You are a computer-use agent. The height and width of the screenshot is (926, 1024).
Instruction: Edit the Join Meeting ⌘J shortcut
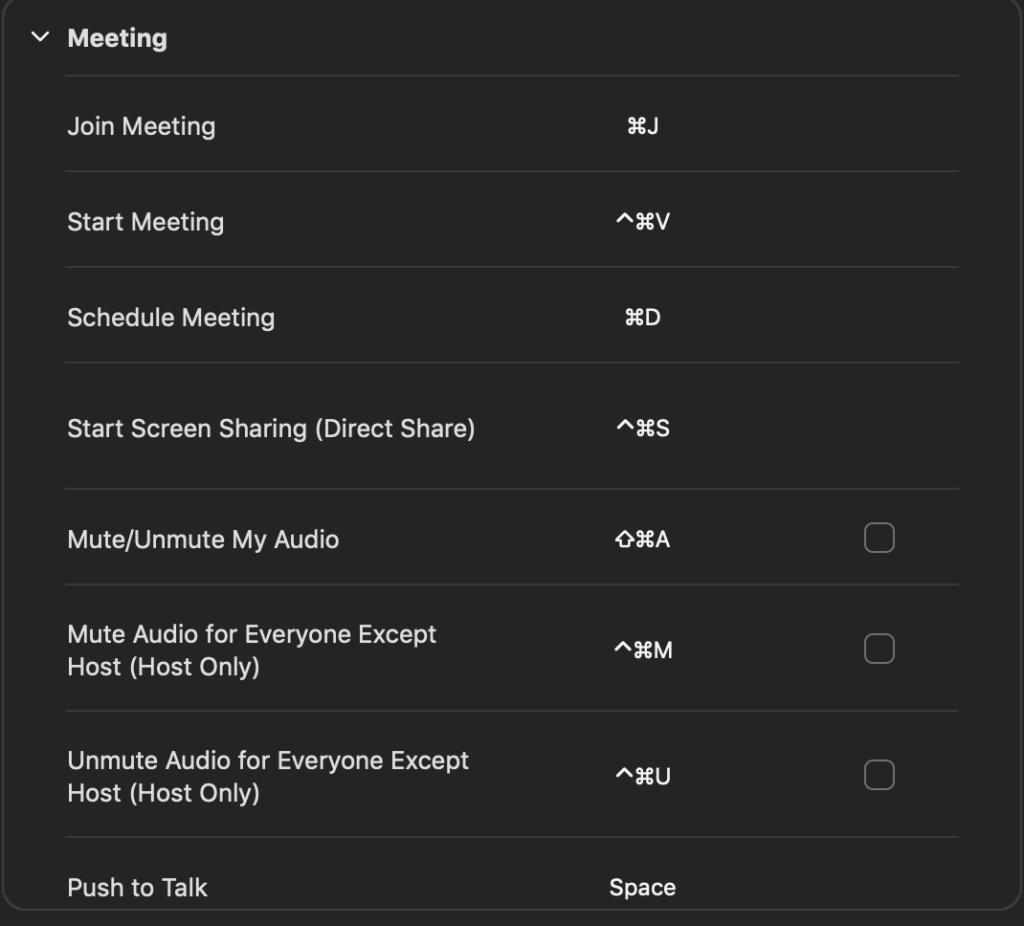coord(642,126)
